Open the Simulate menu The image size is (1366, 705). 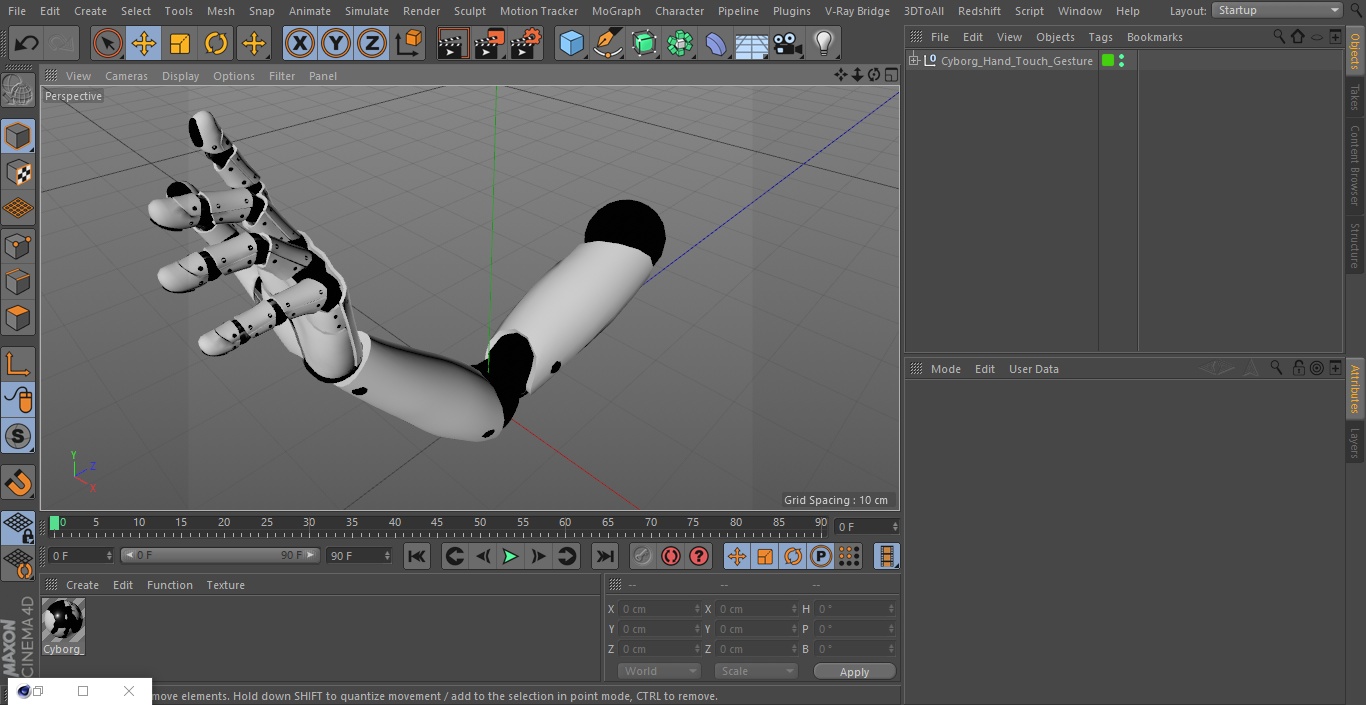click(x=367, y=11)
